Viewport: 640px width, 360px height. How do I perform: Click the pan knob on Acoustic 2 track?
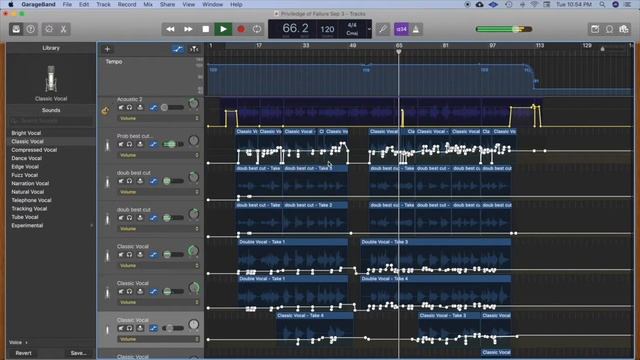[x=193, y=104]
